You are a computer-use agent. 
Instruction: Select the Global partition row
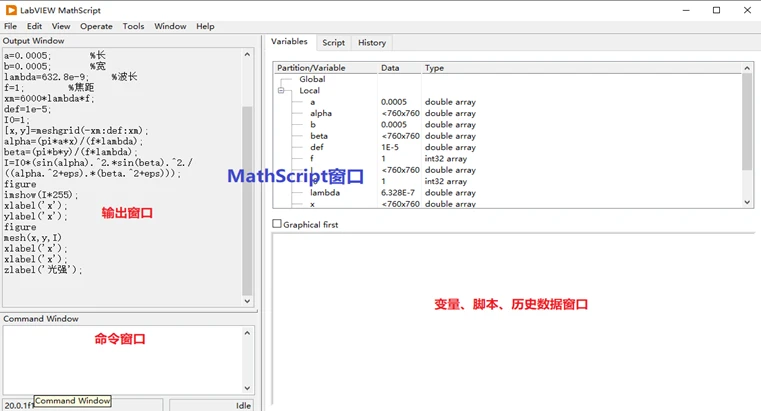312,79
